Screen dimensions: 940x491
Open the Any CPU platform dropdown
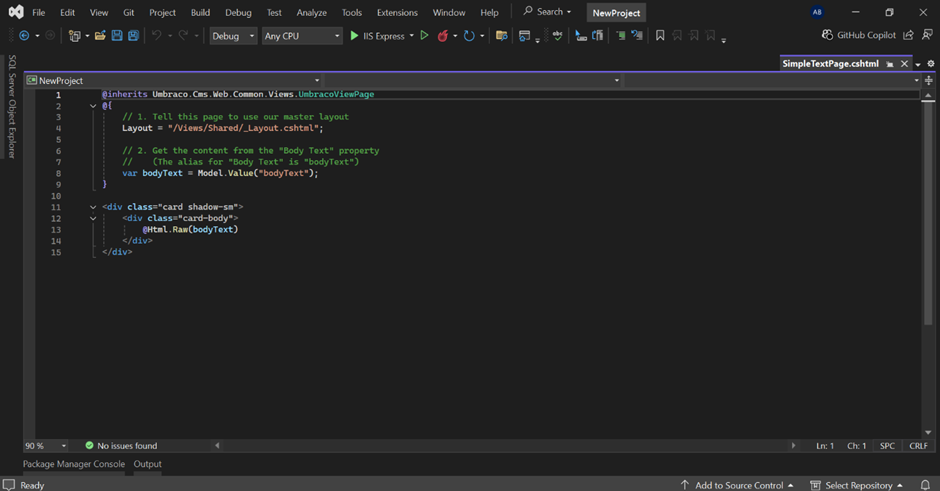[x=302, y=36]
